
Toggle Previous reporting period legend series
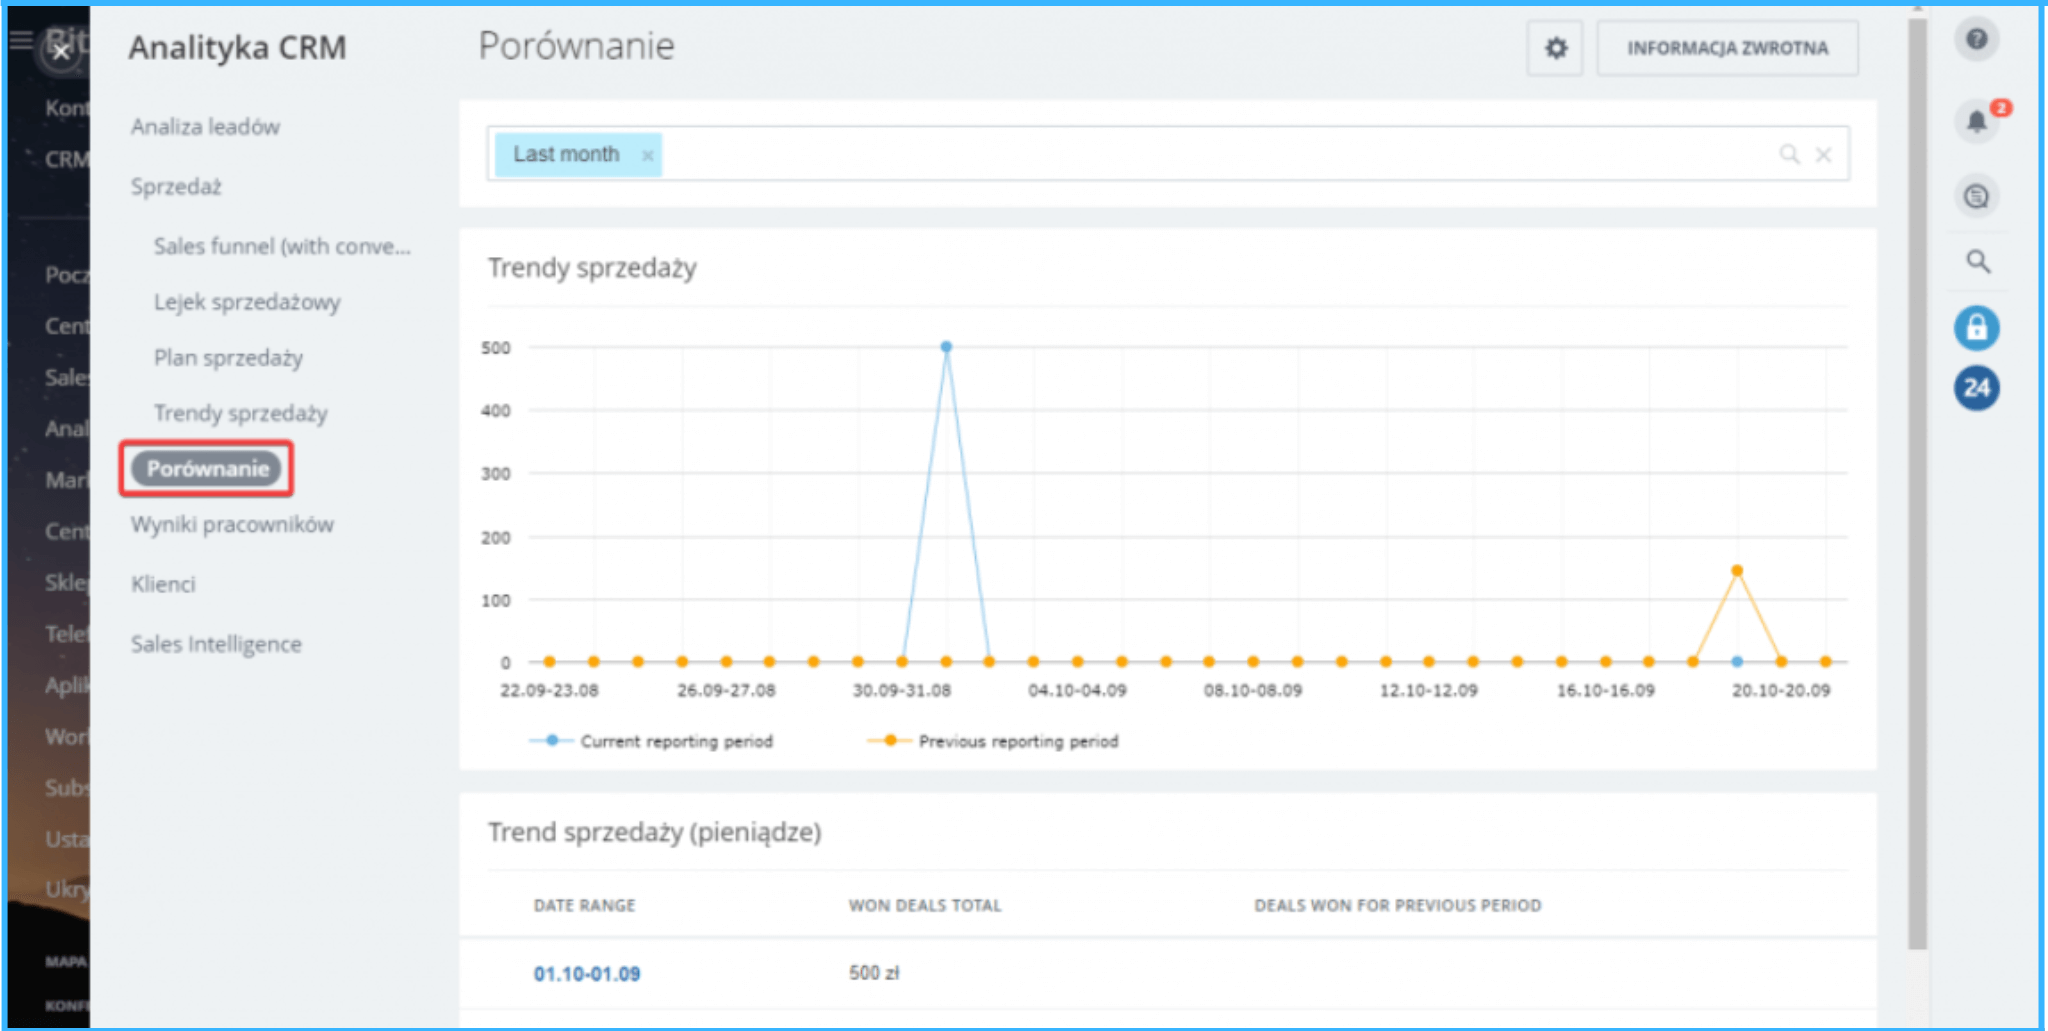click(993, 741)
